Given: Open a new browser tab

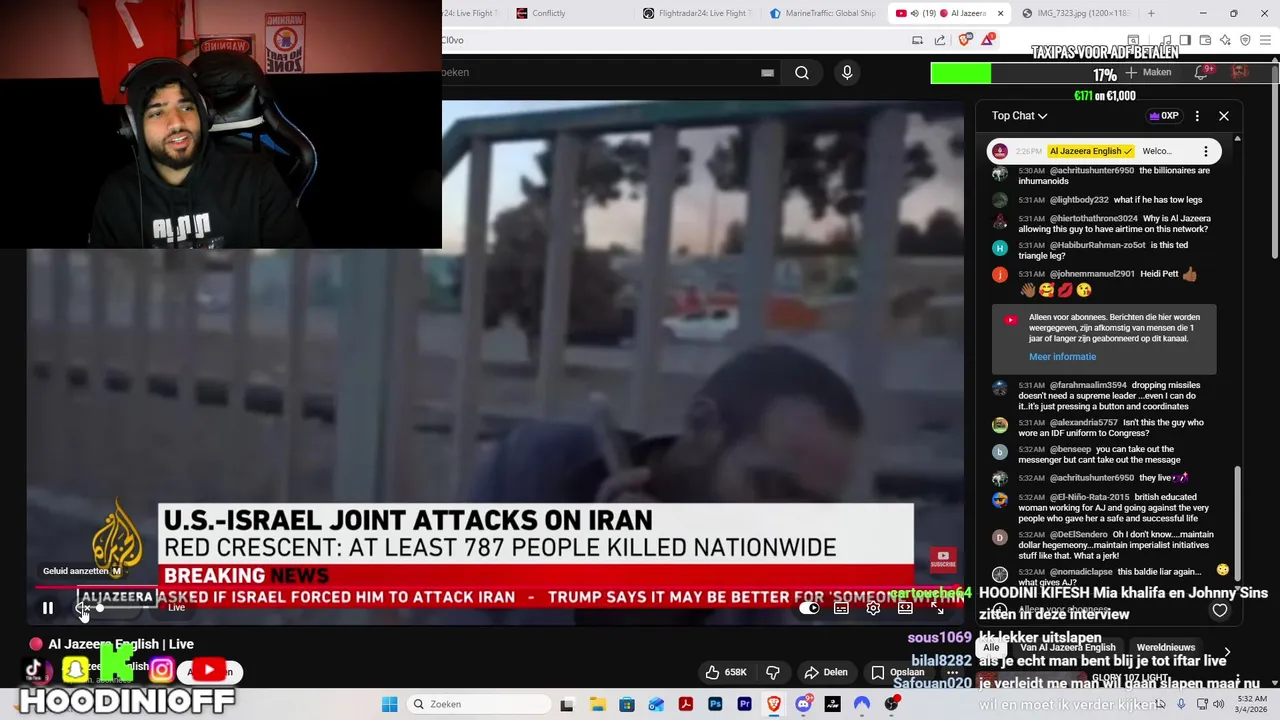Looking at the screenshot, I should pyautogui.click(x=1151, y=13).
